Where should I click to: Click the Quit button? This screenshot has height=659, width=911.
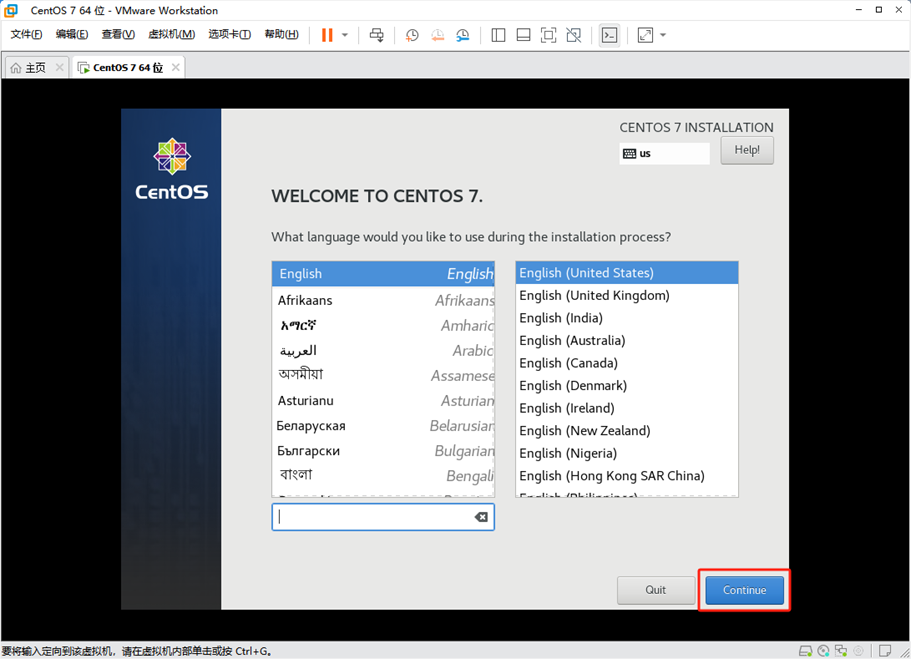pos(656,590)
